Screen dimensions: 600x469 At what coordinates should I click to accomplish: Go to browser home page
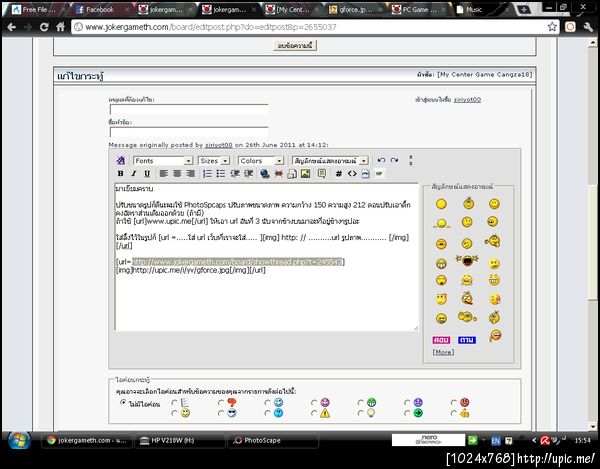pos(60,27)
